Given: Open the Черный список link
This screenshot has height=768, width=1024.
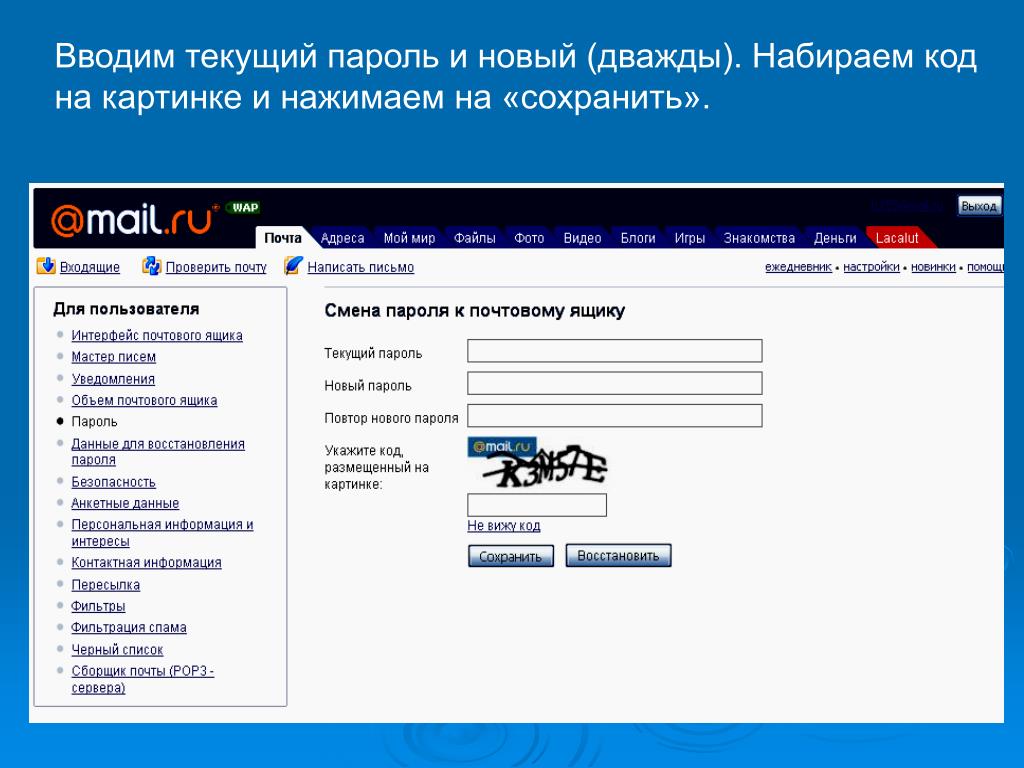Looking at the screenshot, I should click(117, 650).
